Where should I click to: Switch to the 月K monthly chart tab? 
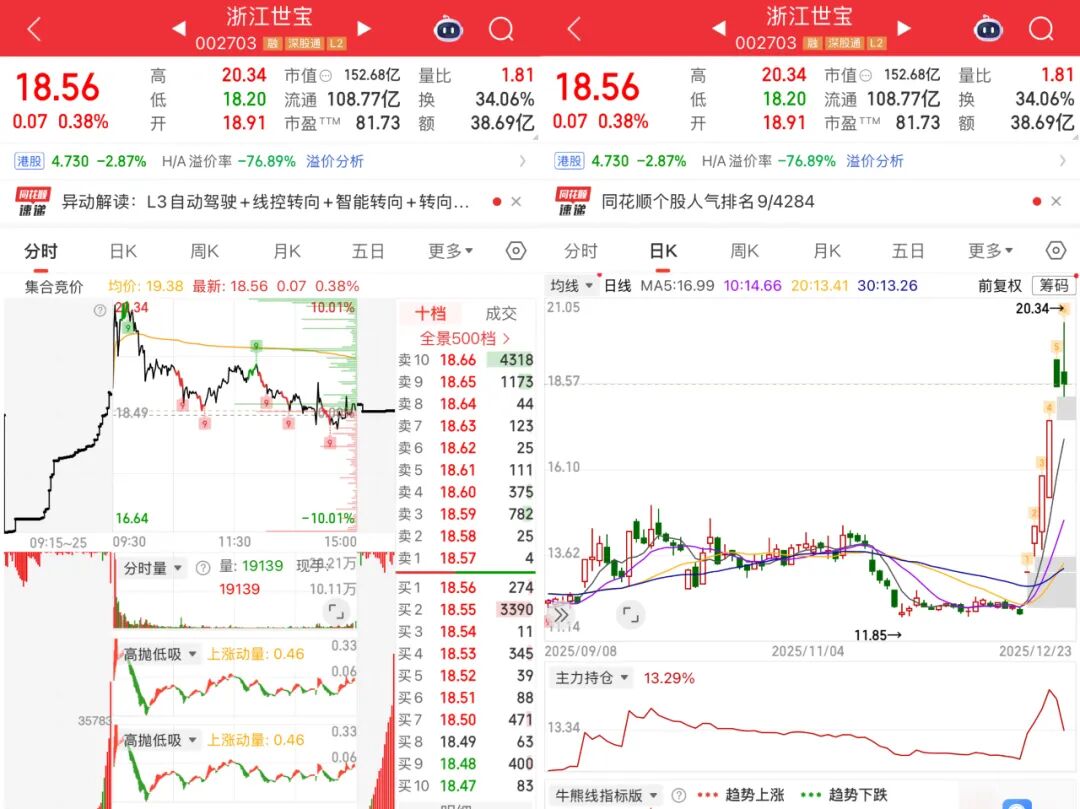tap(286, 251)
